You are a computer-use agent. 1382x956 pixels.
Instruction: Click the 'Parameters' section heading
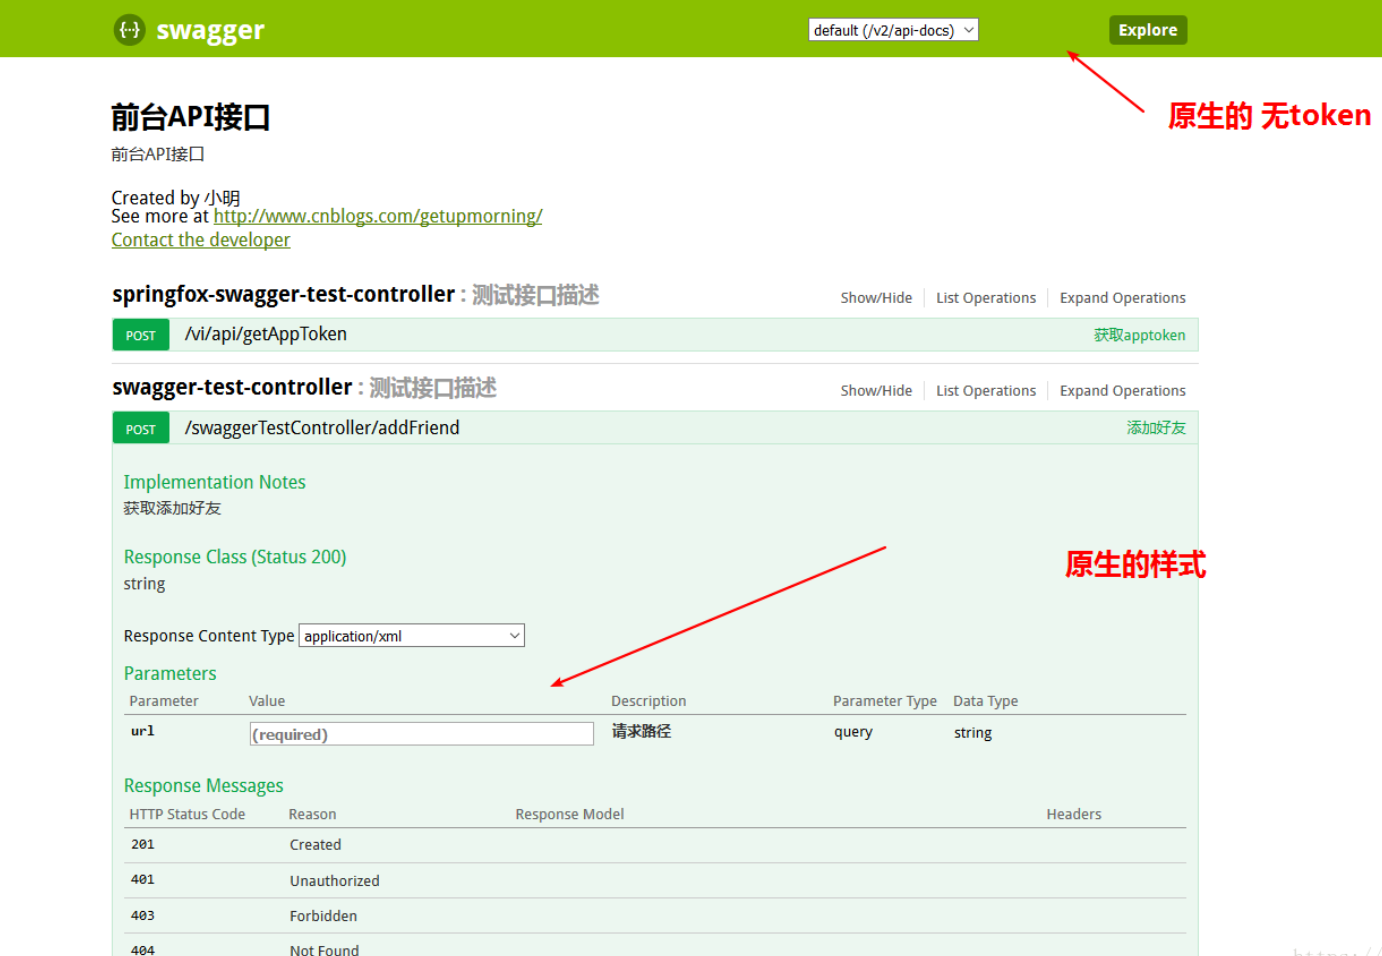tap(170, 674)
